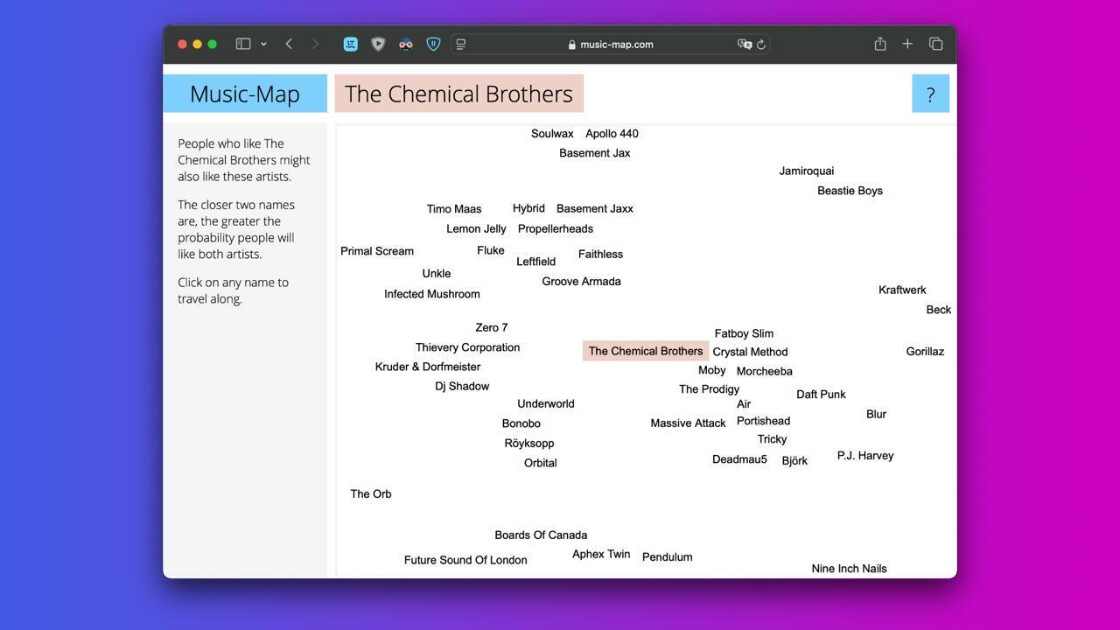Select Propellerheads

556,229
